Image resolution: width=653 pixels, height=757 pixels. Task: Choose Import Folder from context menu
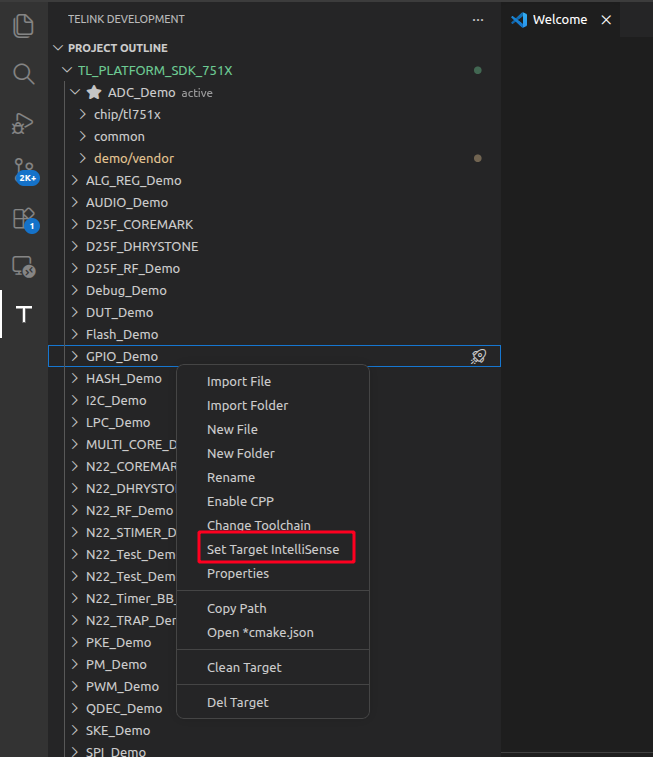tap(273, 406)
